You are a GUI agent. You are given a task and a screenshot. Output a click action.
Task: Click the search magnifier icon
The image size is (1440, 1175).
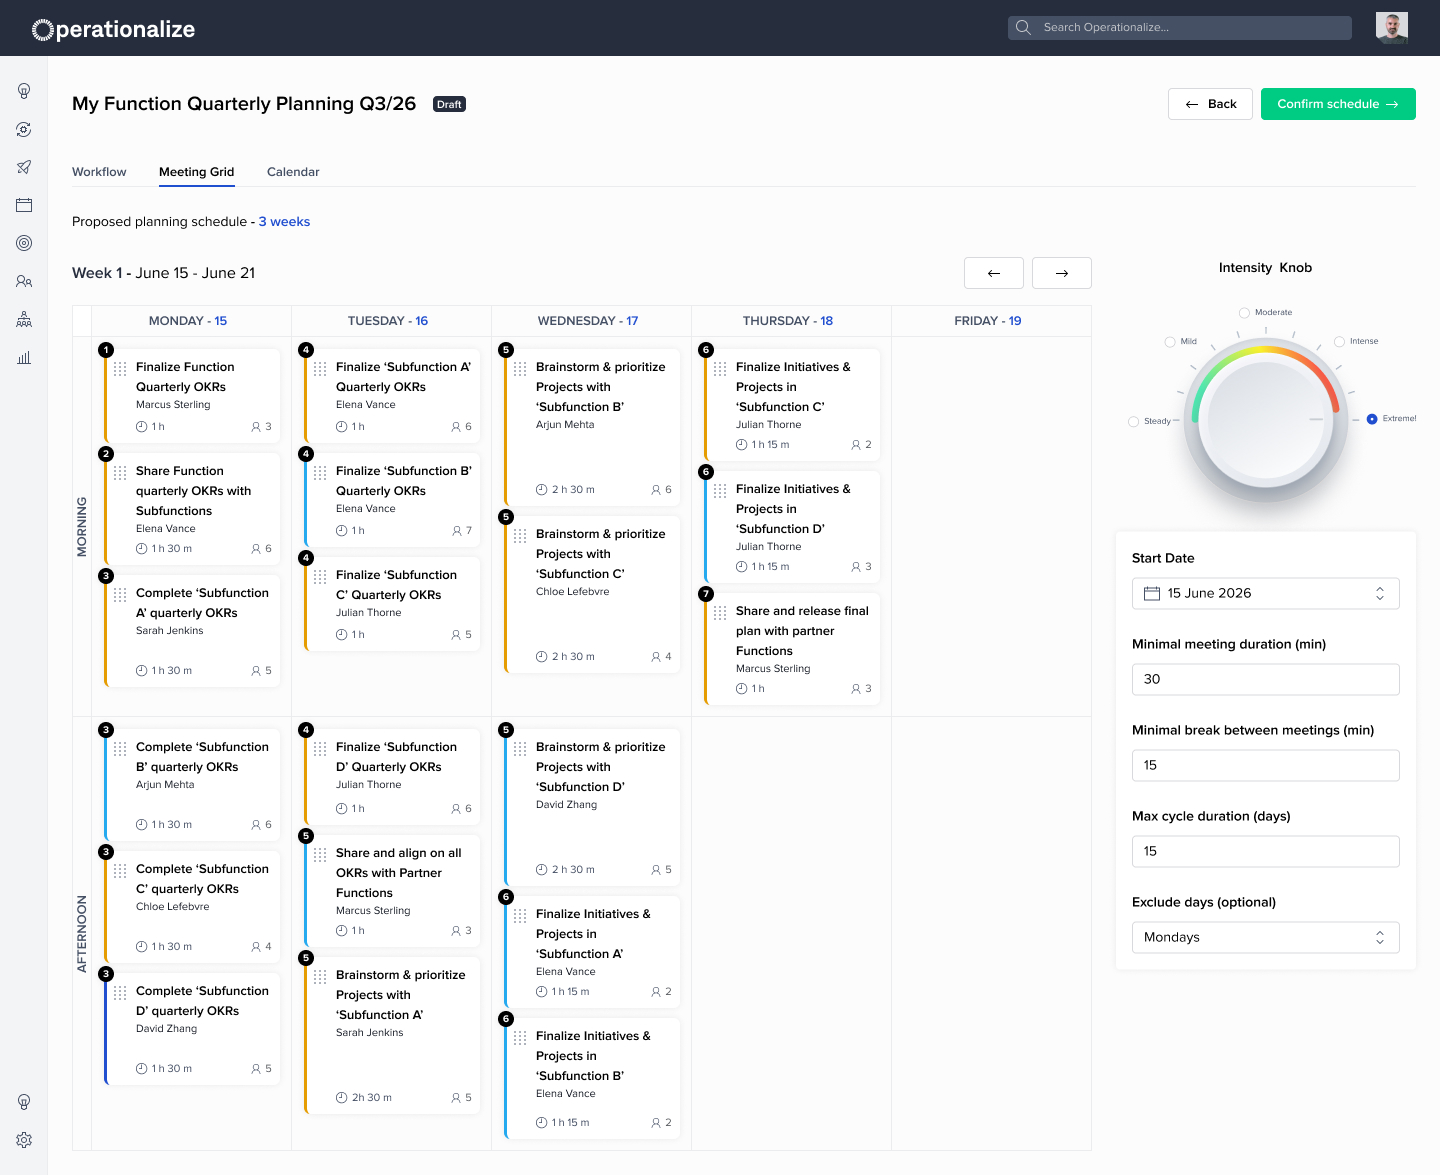coord(1023,27)
